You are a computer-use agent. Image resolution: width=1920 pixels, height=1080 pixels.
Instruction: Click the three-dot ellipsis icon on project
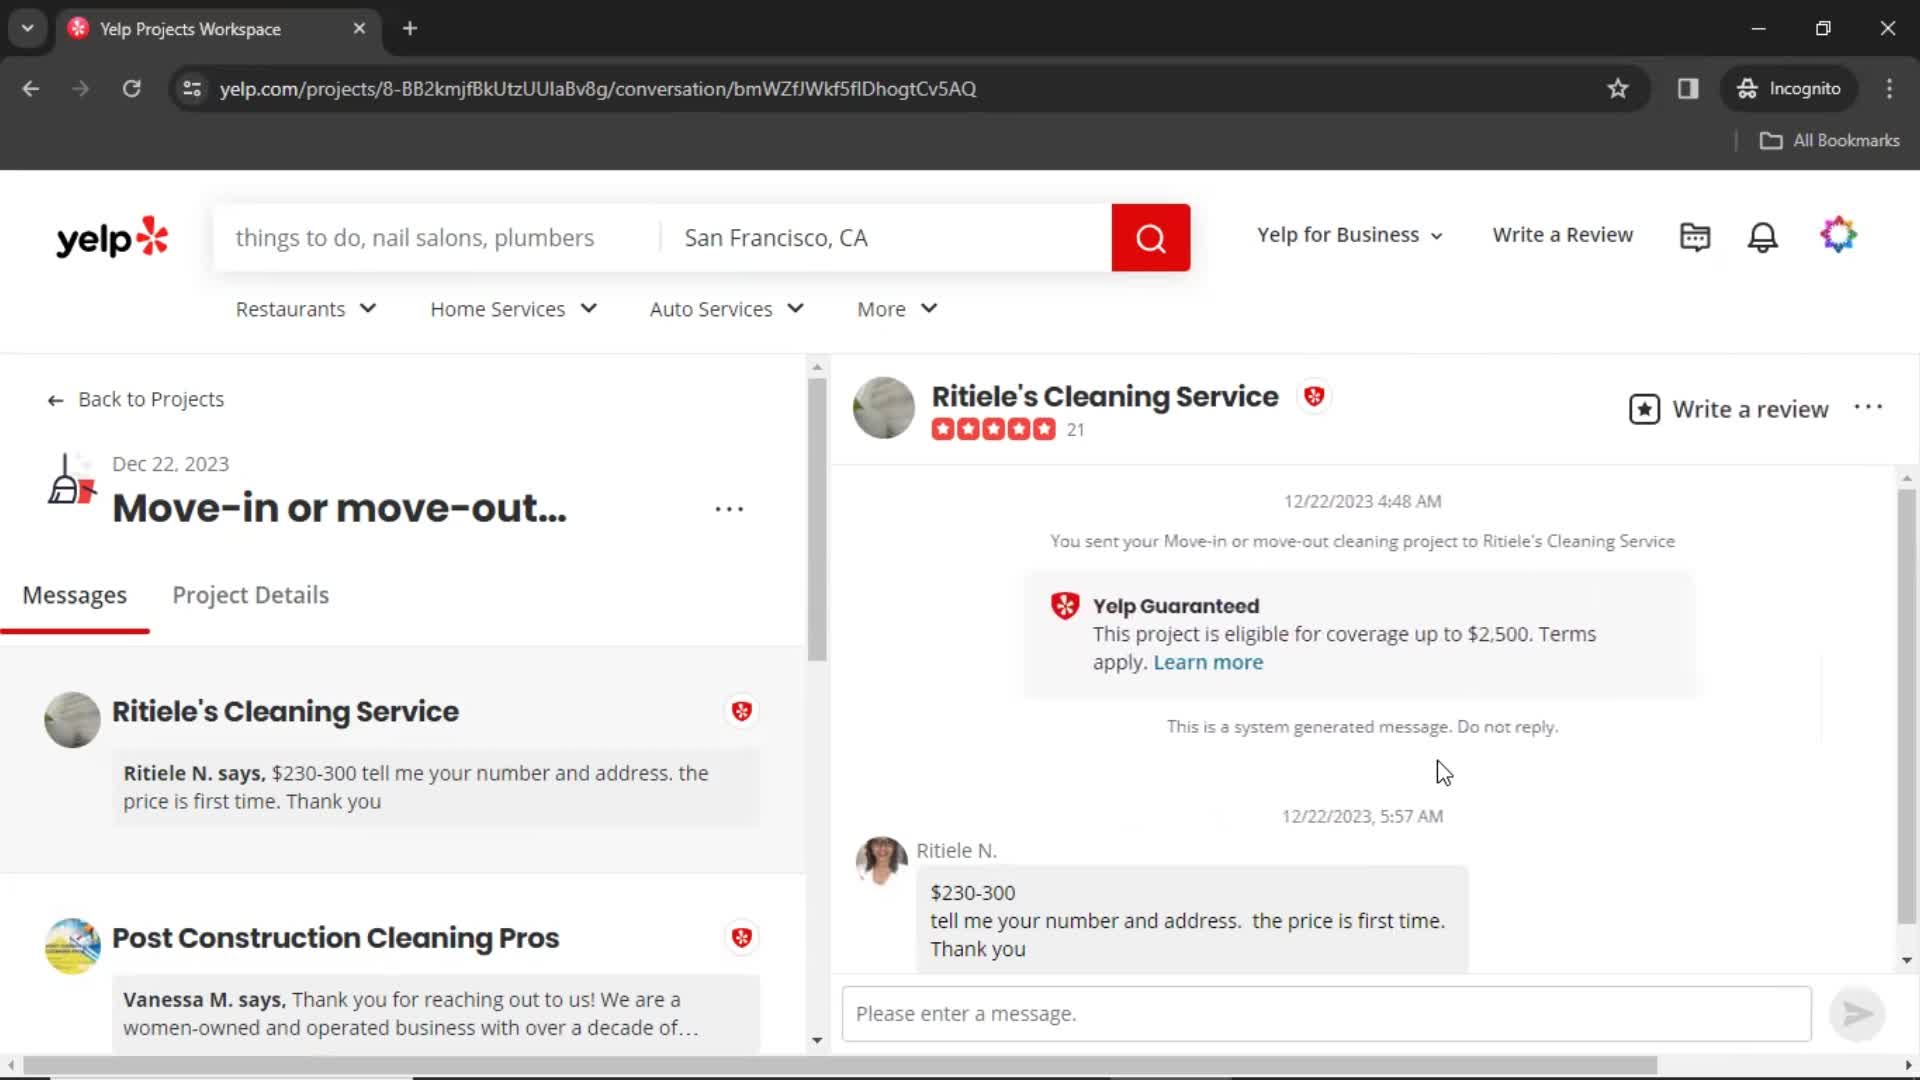(x=729, y=508)
